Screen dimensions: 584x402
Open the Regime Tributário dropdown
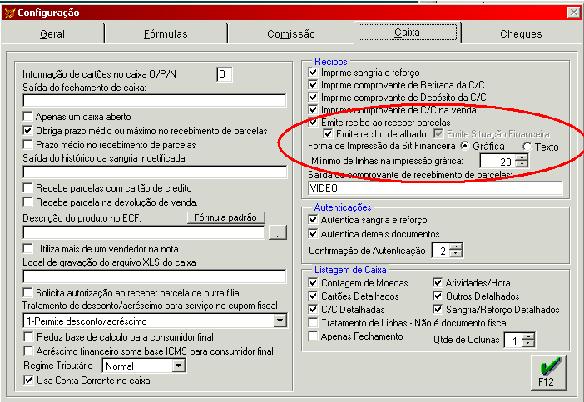click(178, 366)
